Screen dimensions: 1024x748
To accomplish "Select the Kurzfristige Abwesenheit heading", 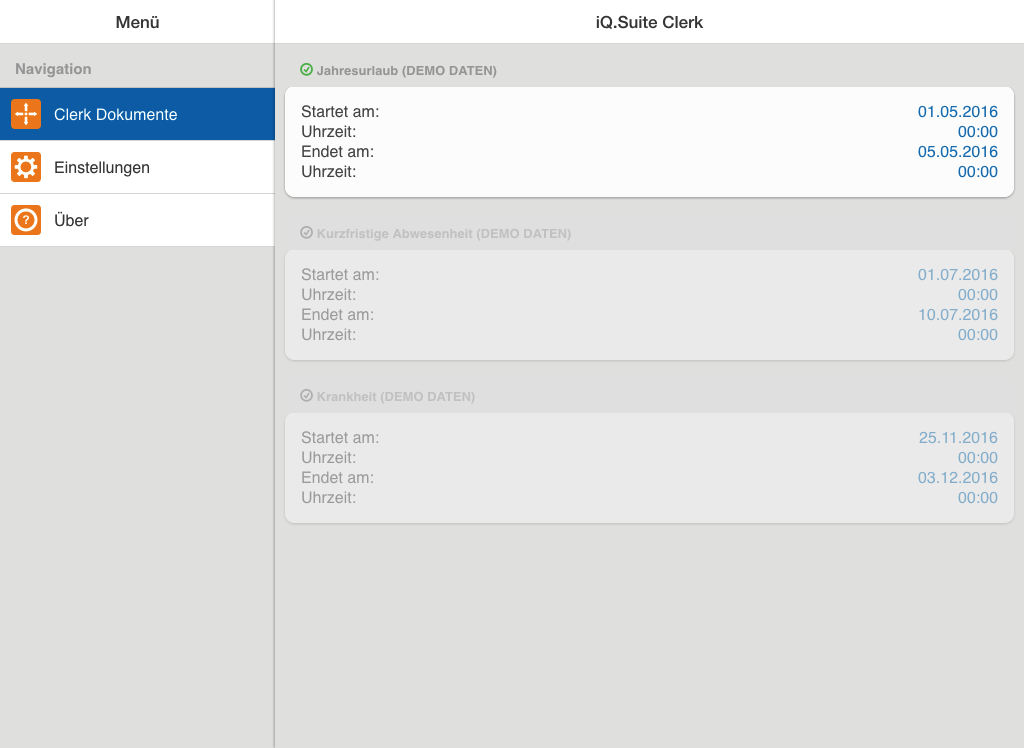I will pyautogui.click(x=443, y=234).
